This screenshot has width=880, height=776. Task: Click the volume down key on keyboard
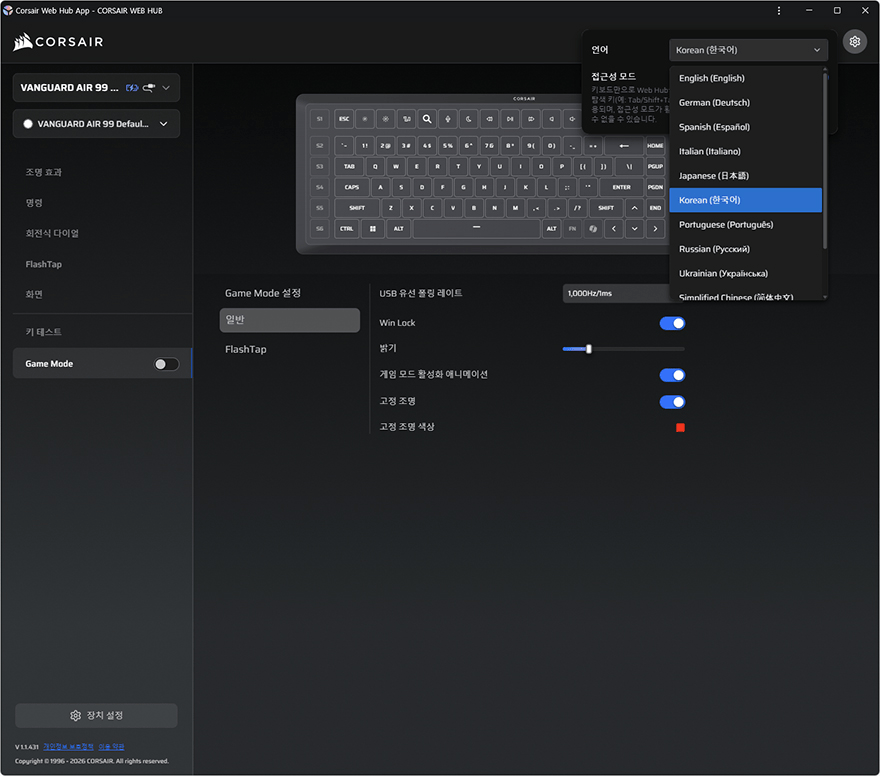pyautogui.click(x=552, y=119)
